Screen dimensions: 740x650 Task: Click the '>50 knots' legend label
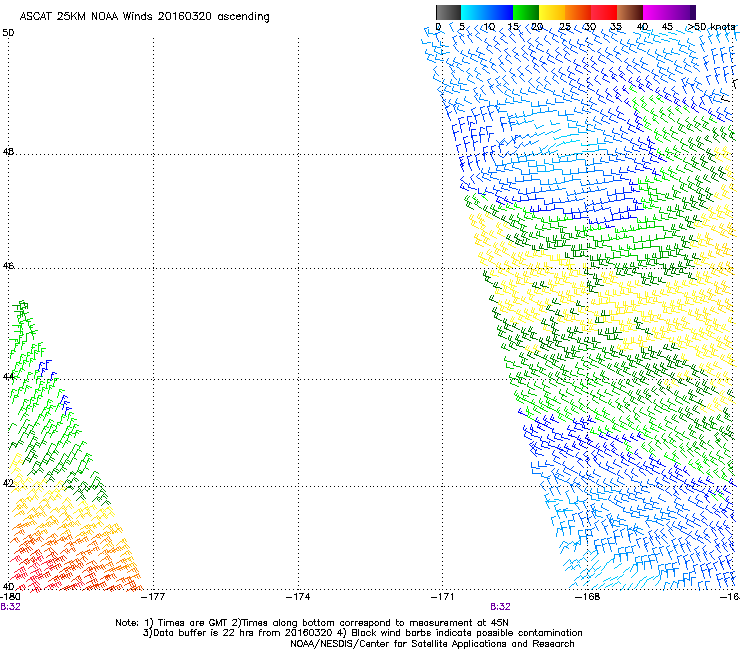click(x=711, y=27)
